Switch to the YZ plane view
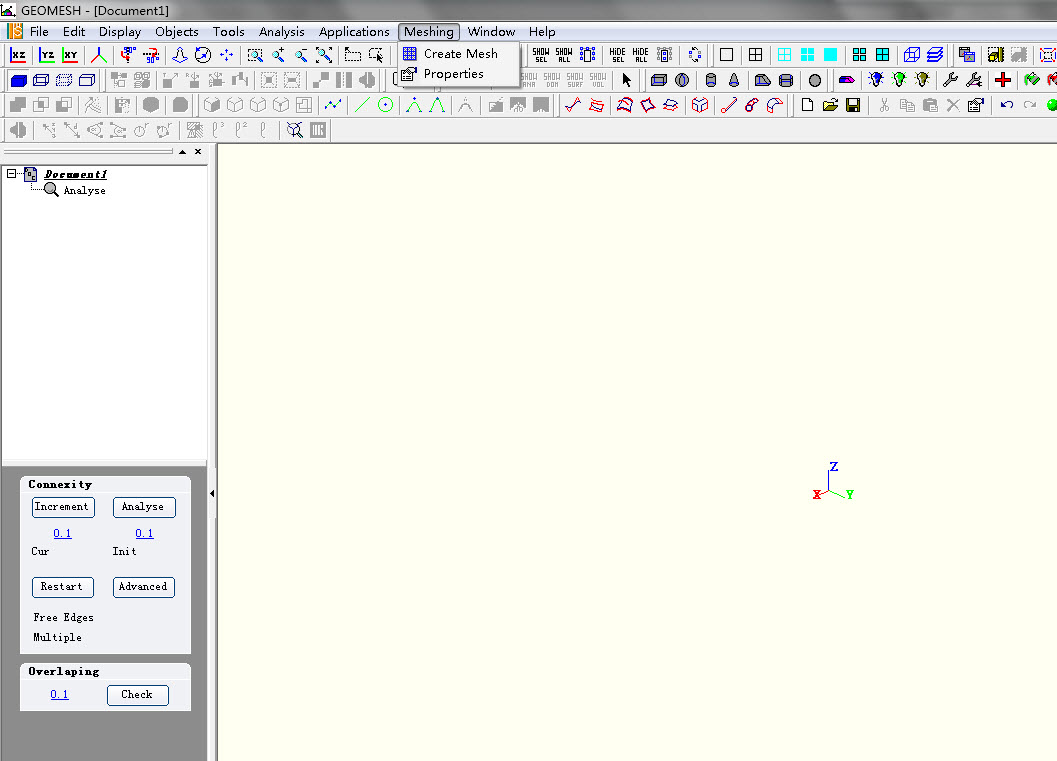 [47, 55]
